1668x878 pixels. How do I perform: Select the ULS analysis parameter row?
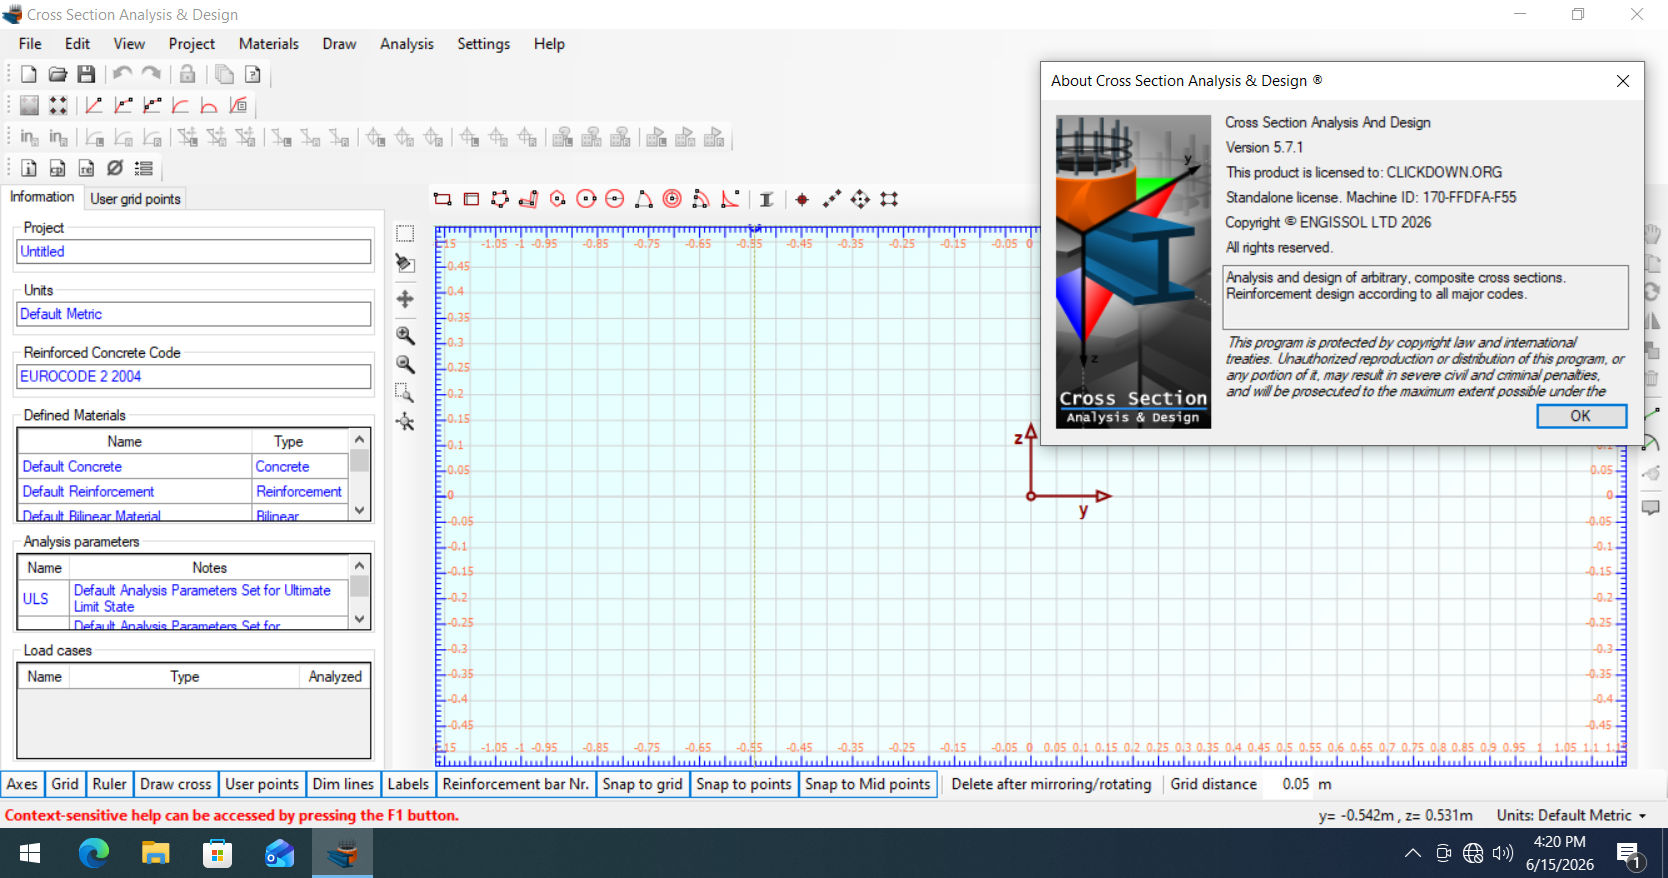(x=184, y=599)
